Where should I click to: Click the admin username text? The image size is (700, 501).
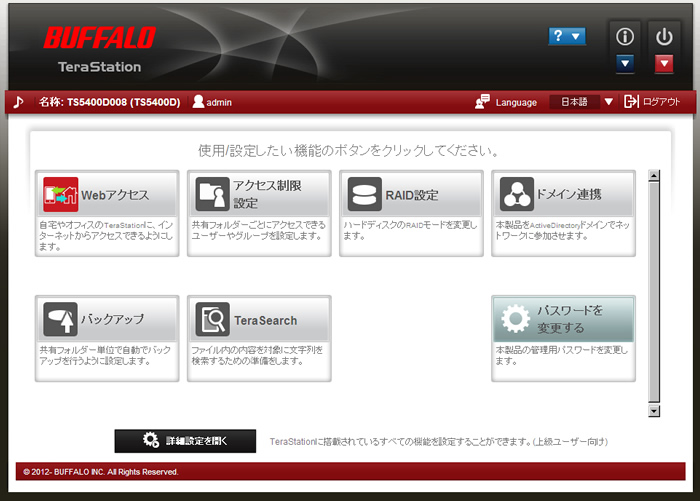coord(219,103)
